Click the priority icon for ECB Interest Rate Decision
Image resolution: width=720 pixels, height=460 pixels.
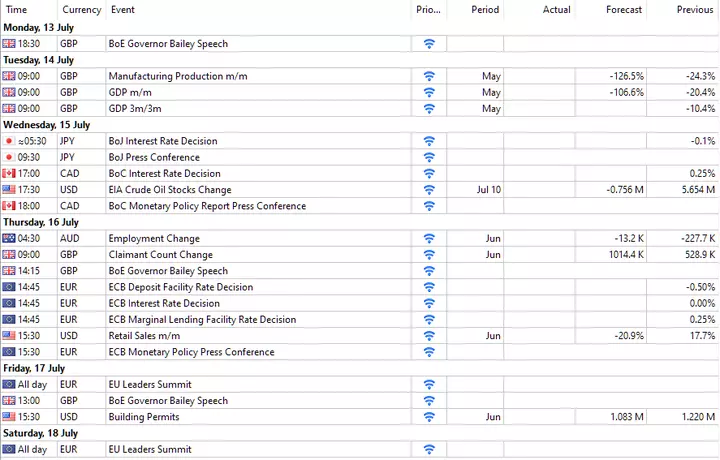point(429,303)
